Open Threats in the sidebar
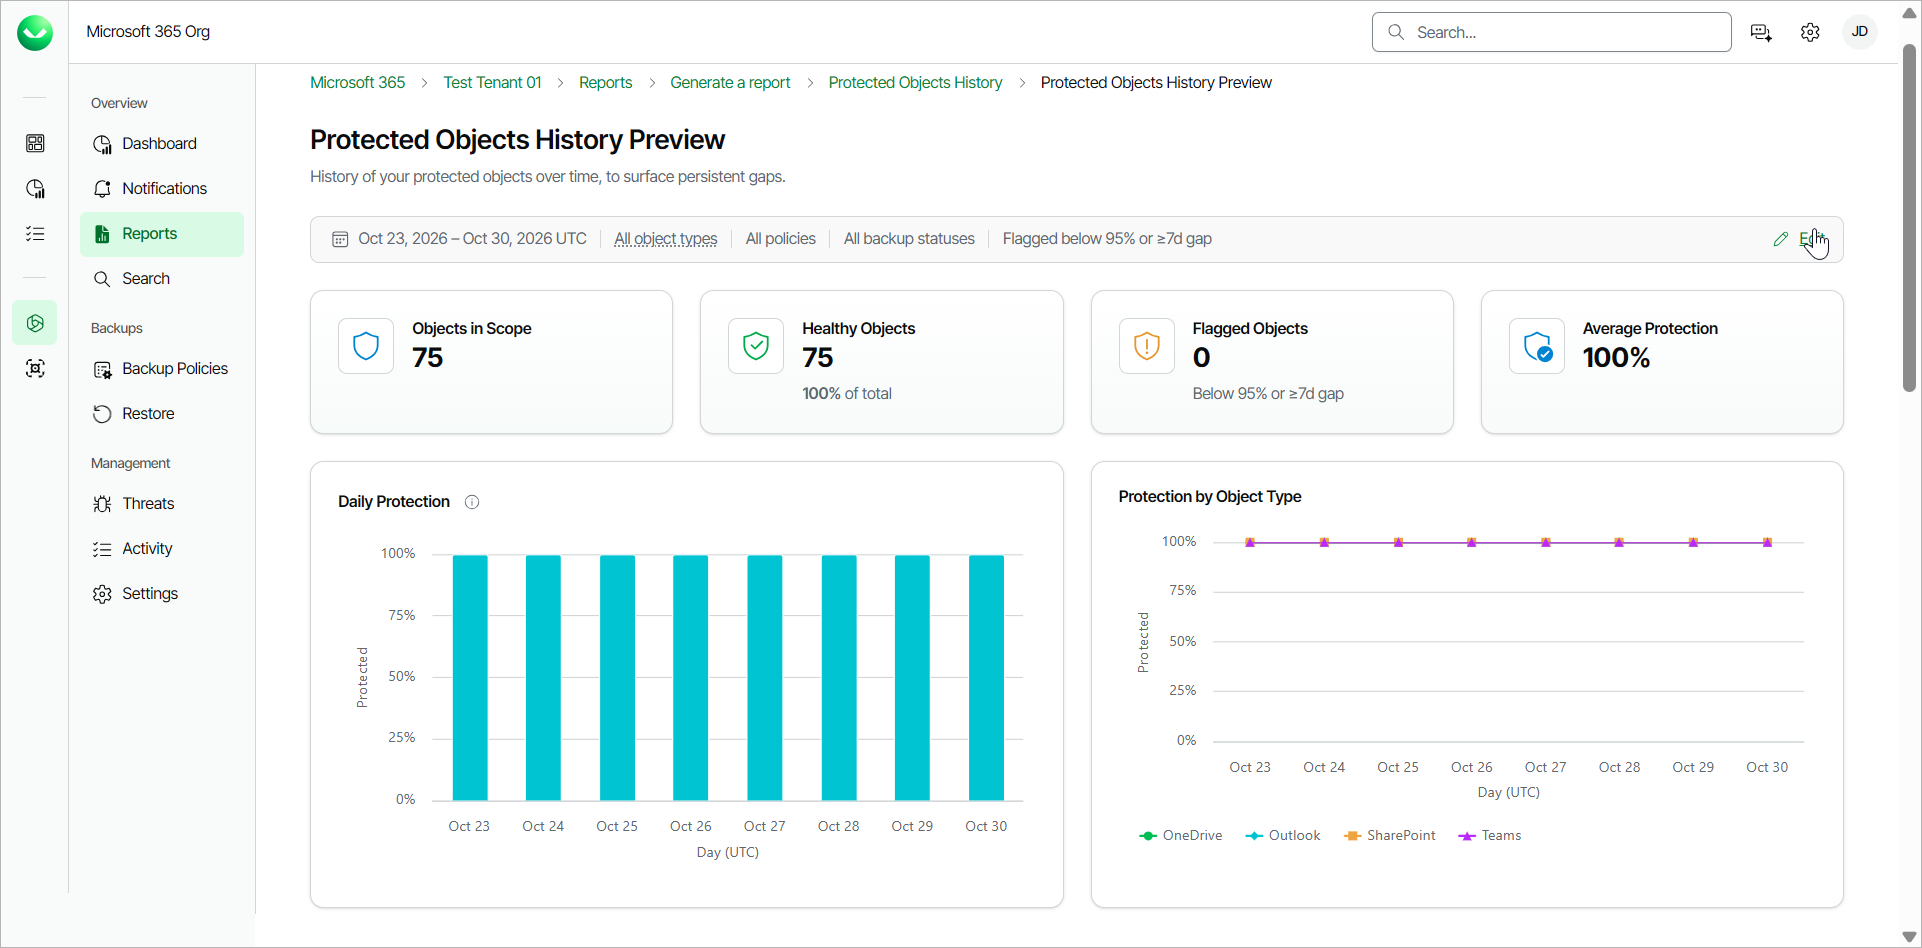 click(162, 503)
